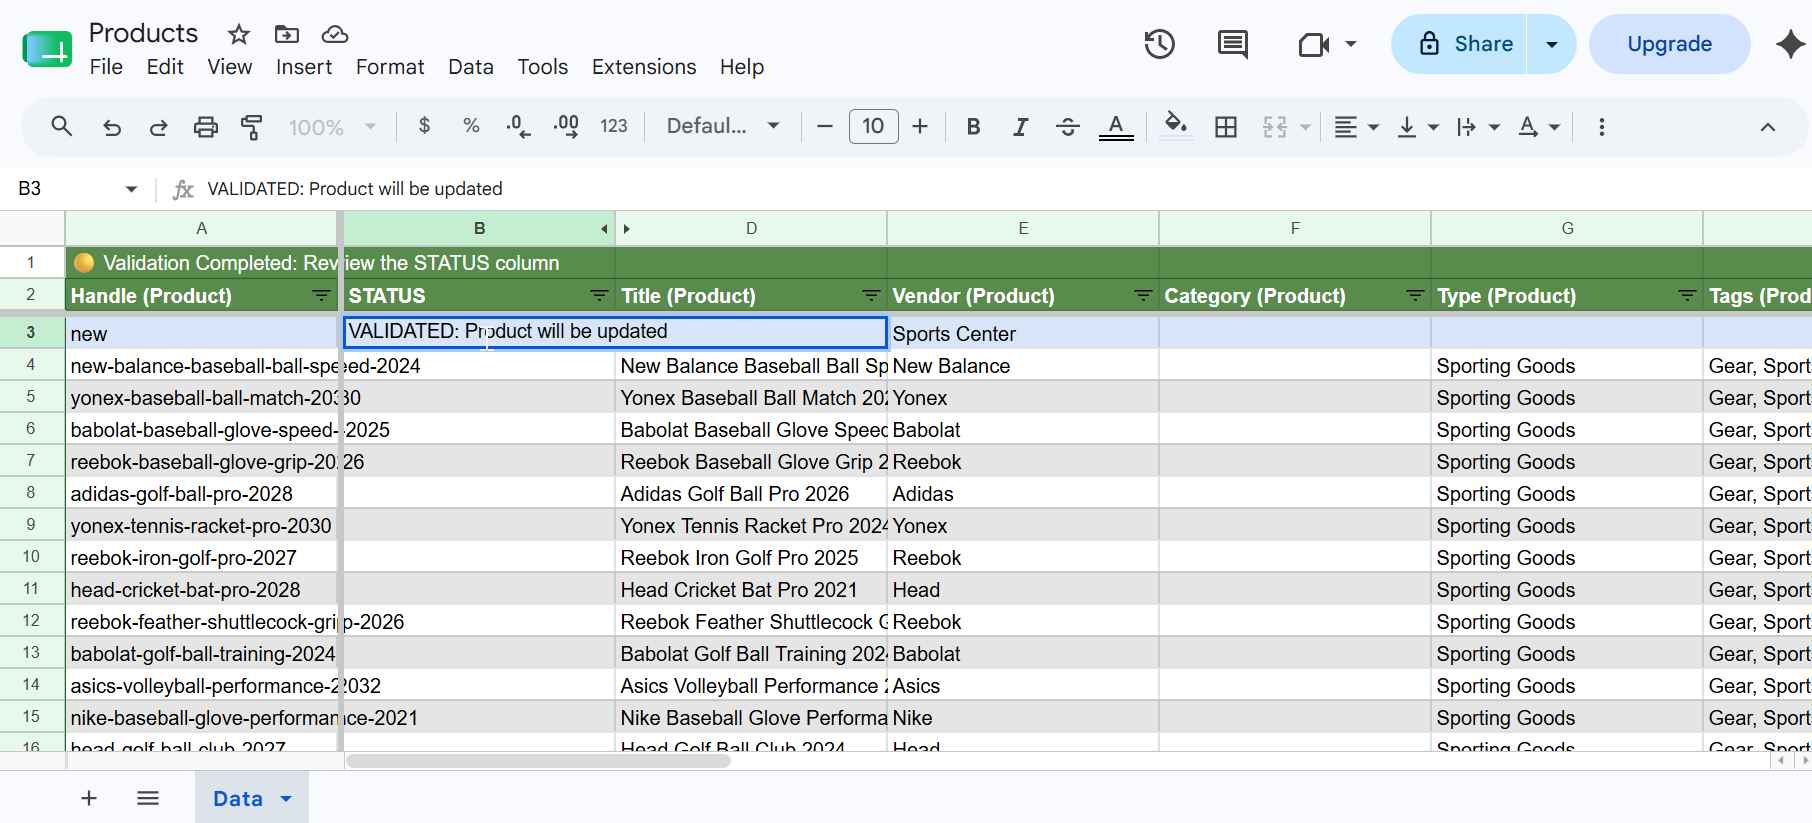Open the Data menu

click(x=471, y=67)
